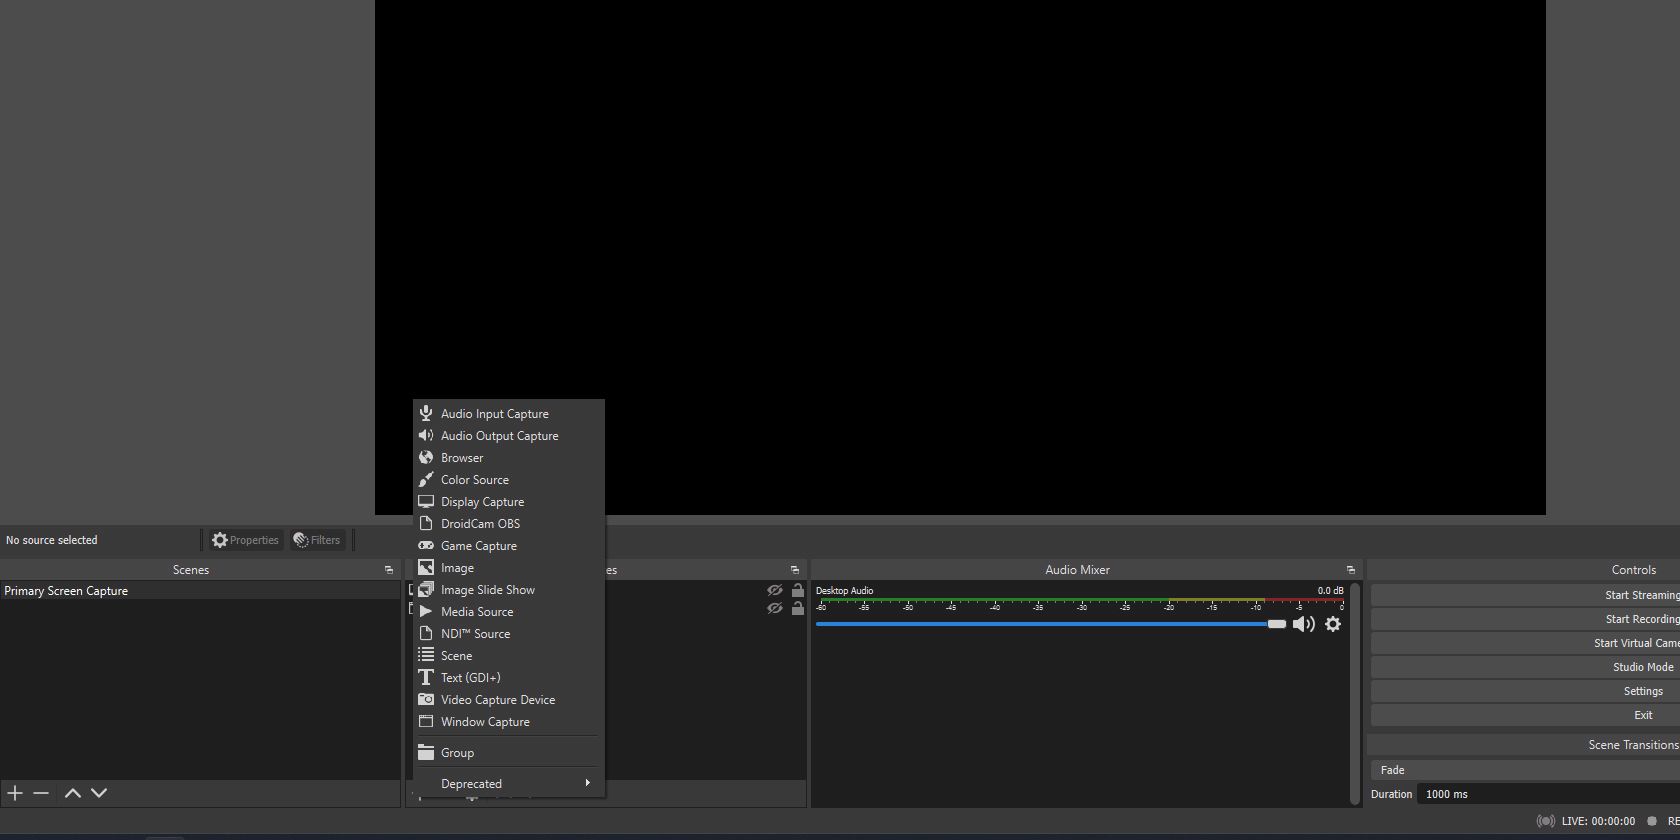
Task: Click the Audio Mixer scrollbar
Action: pyautogui.click(x=1355, y=694)
